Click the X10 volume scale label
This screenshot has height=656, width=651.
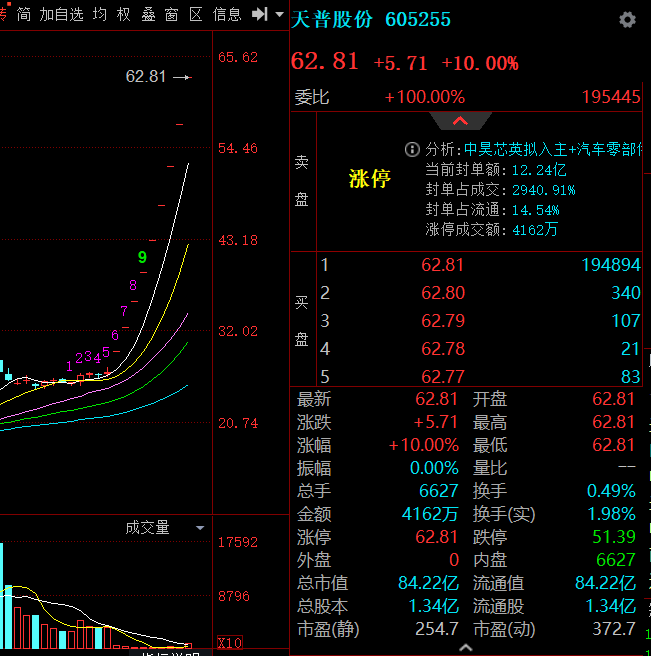pos(230,643)
